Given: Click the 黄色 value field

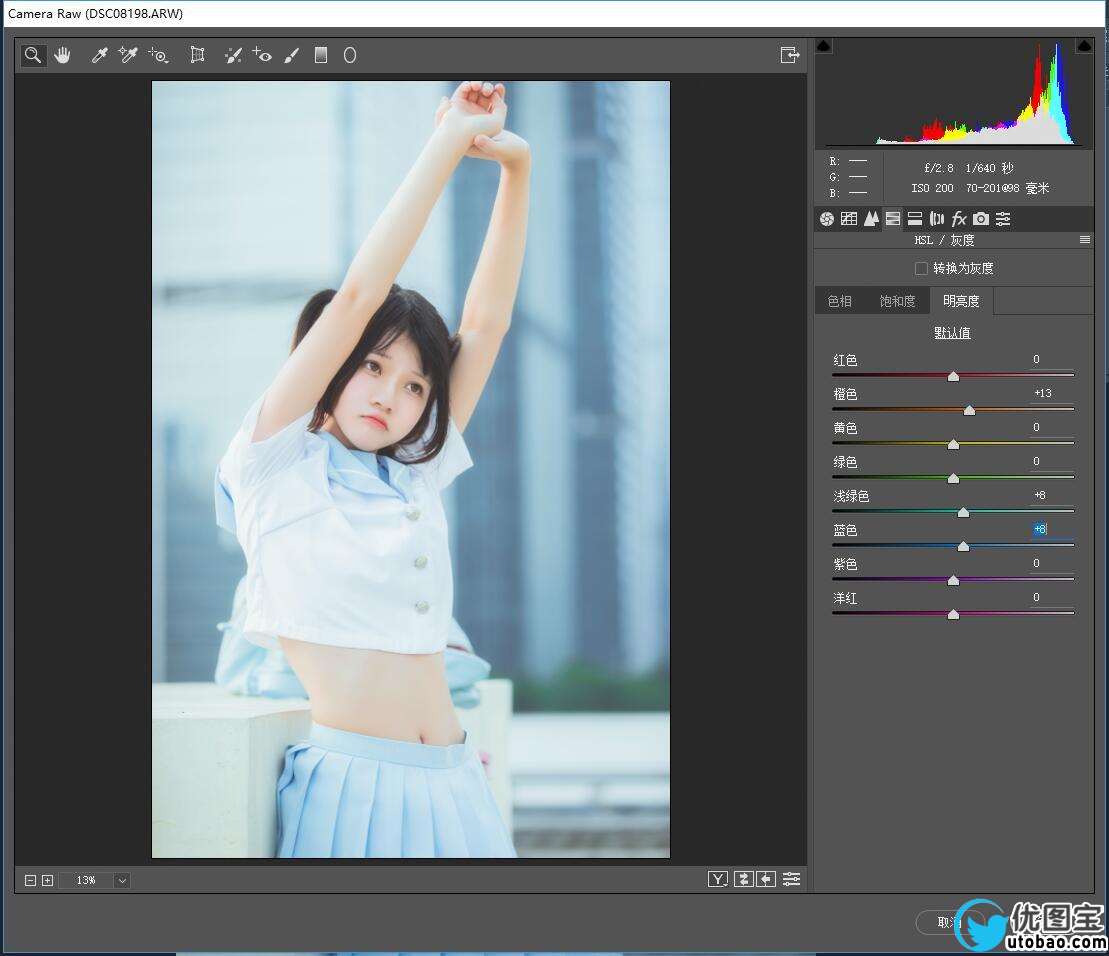Looking at the screenshot, I should [1052, 427].
